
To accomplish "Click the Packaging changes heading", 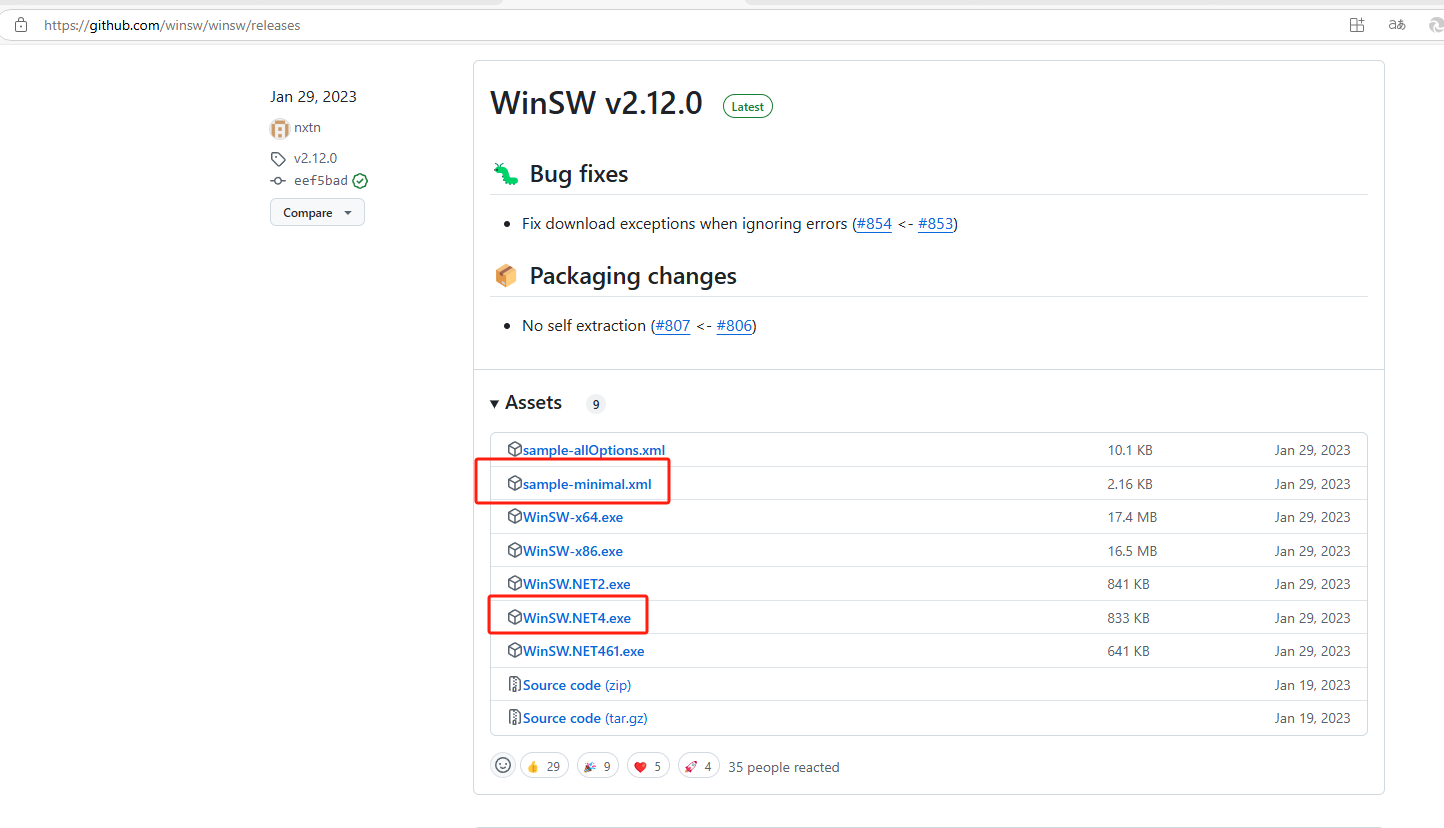I will (x=633, y=276).
